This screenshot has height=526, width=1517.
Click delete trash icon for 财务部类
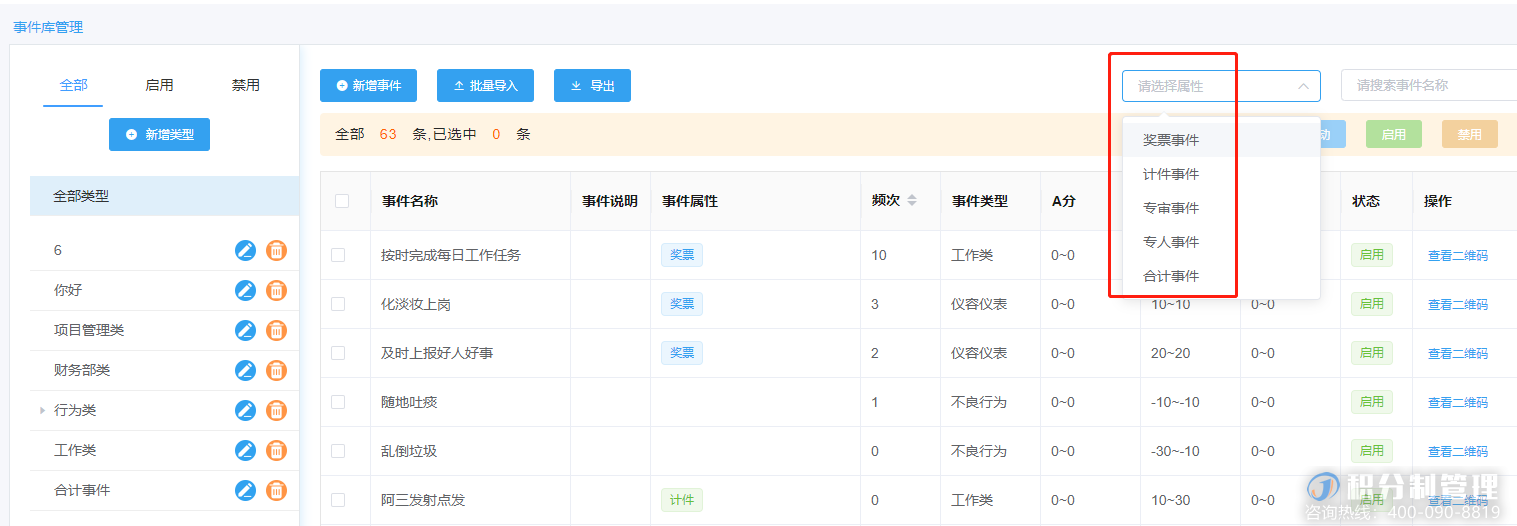point(277,370)
